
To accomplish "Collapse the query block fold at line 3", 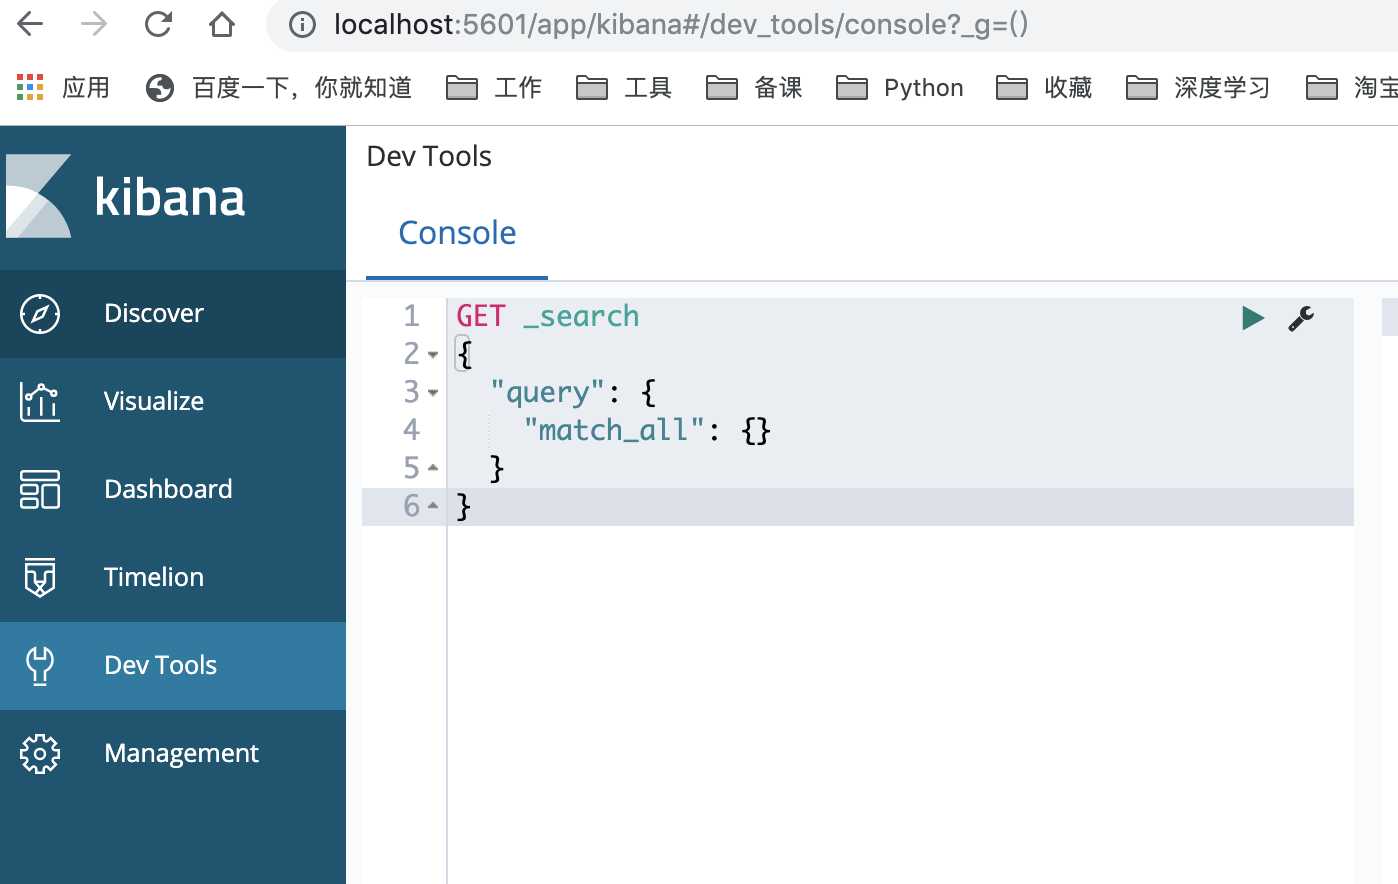I will pyautogui.click(x=433, y=393).
